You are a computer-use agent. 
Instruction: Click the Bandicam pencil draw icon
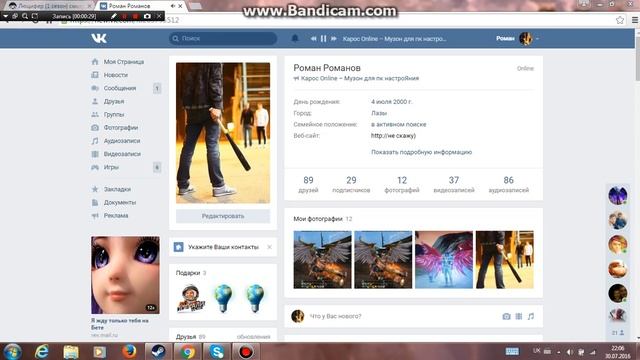click(114, 16)
